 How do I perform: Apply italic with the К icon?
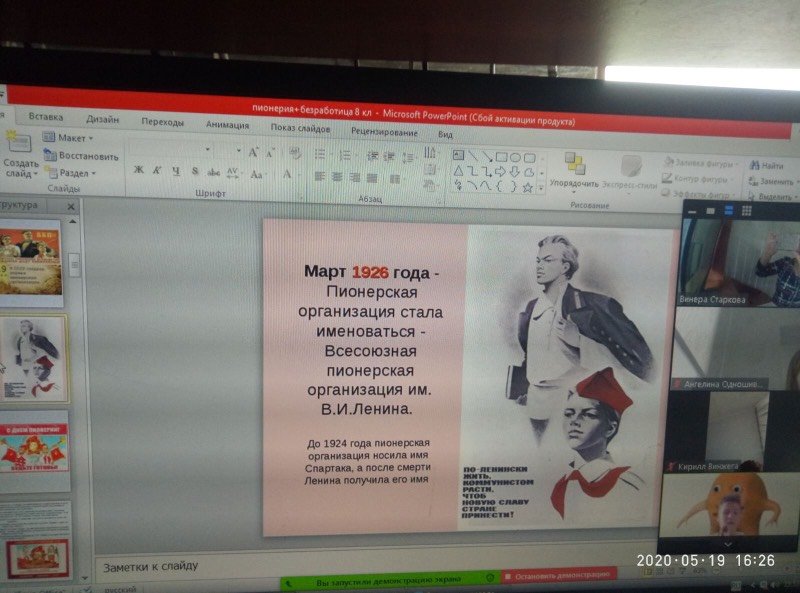pyautogui.click(x=157, y=171)
